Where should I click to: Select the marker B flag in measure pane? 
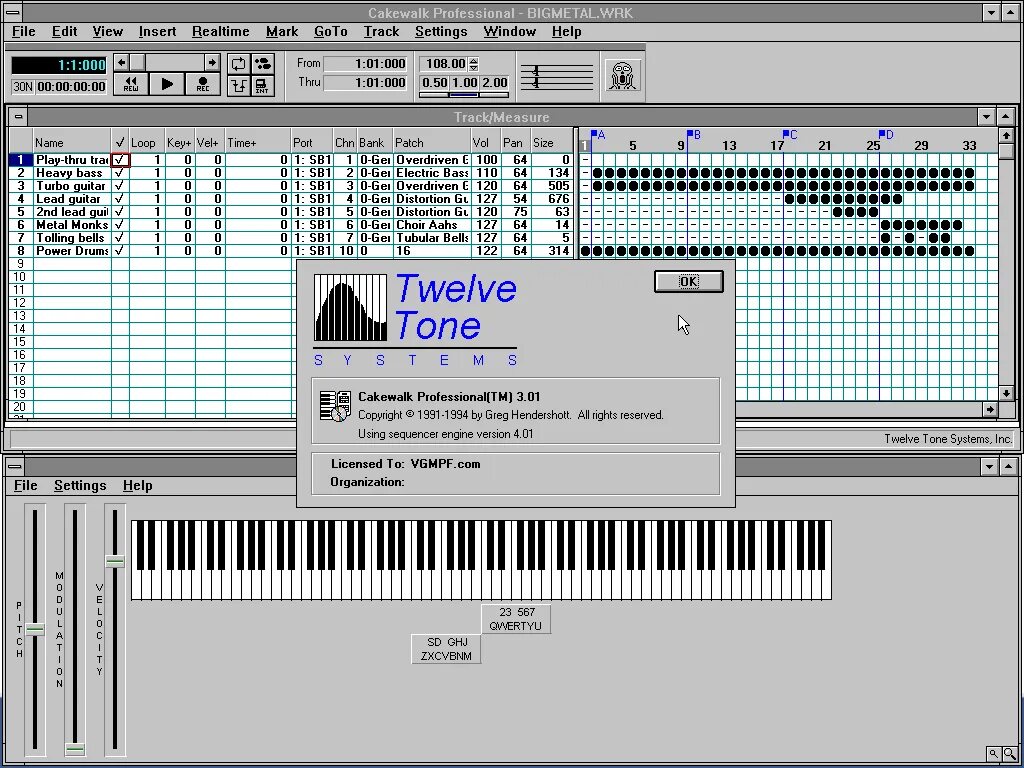pos(694,135)
